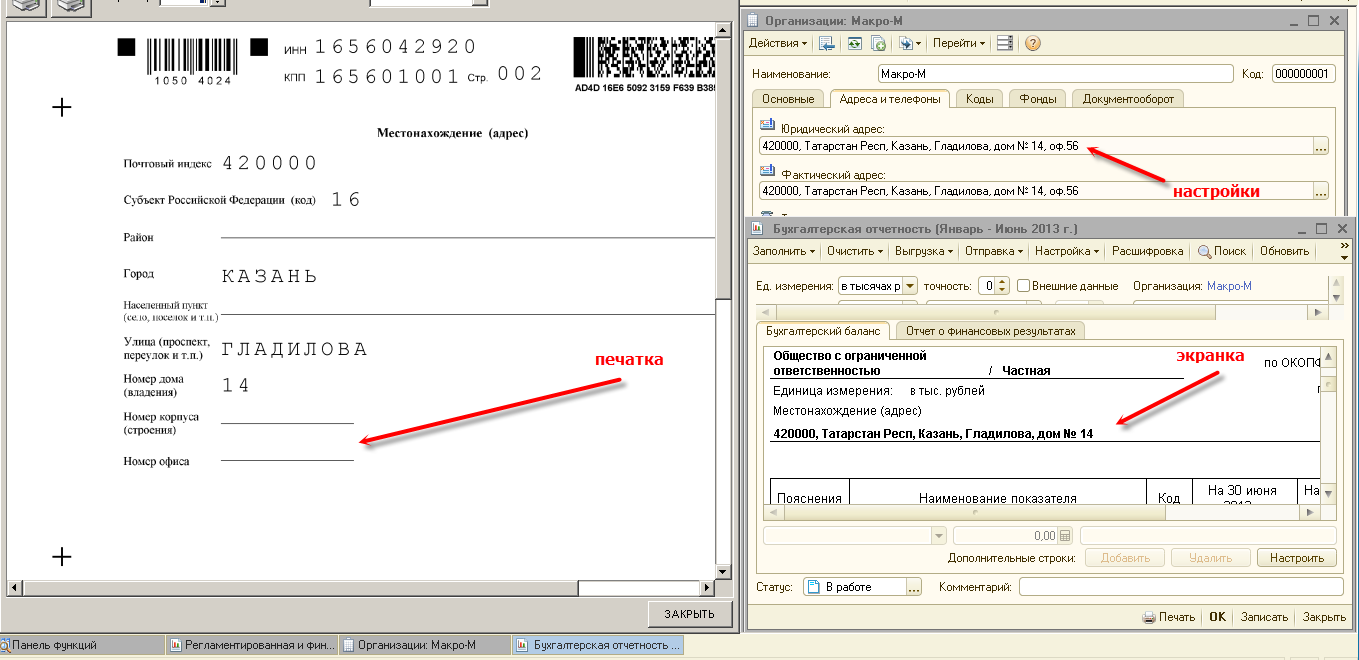Click the Печать printer icon at bottom
1359x660 pixels.
[1149, 617]
